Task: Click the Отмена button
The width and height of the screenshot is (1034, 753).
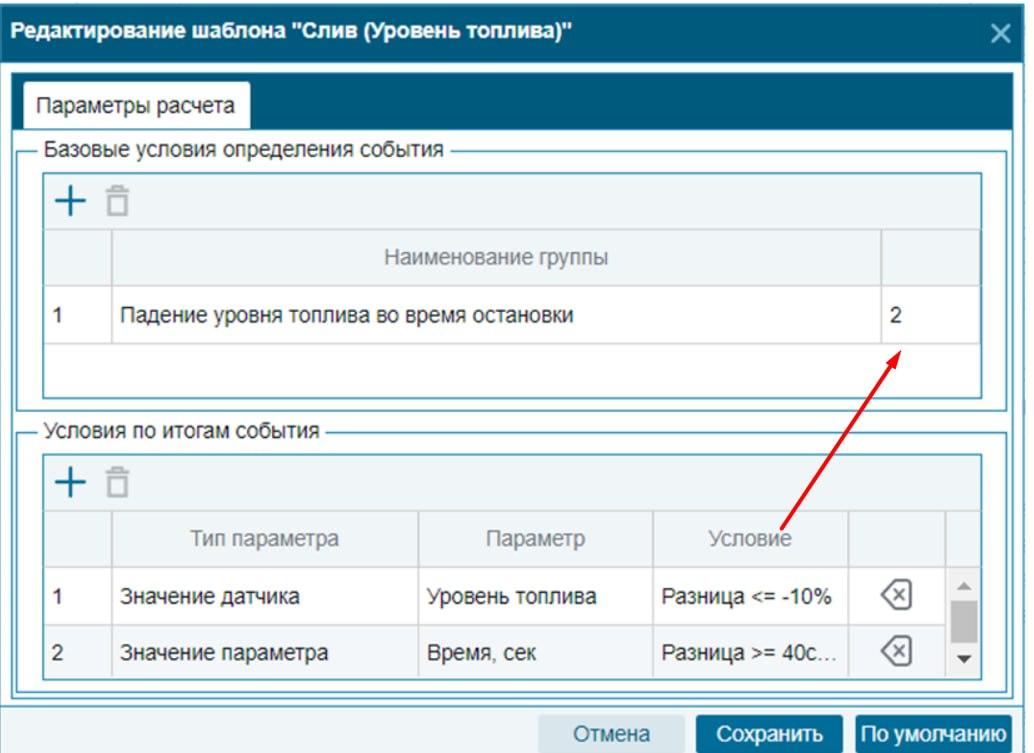Action: pyautogui.click(x=611, y=734)
